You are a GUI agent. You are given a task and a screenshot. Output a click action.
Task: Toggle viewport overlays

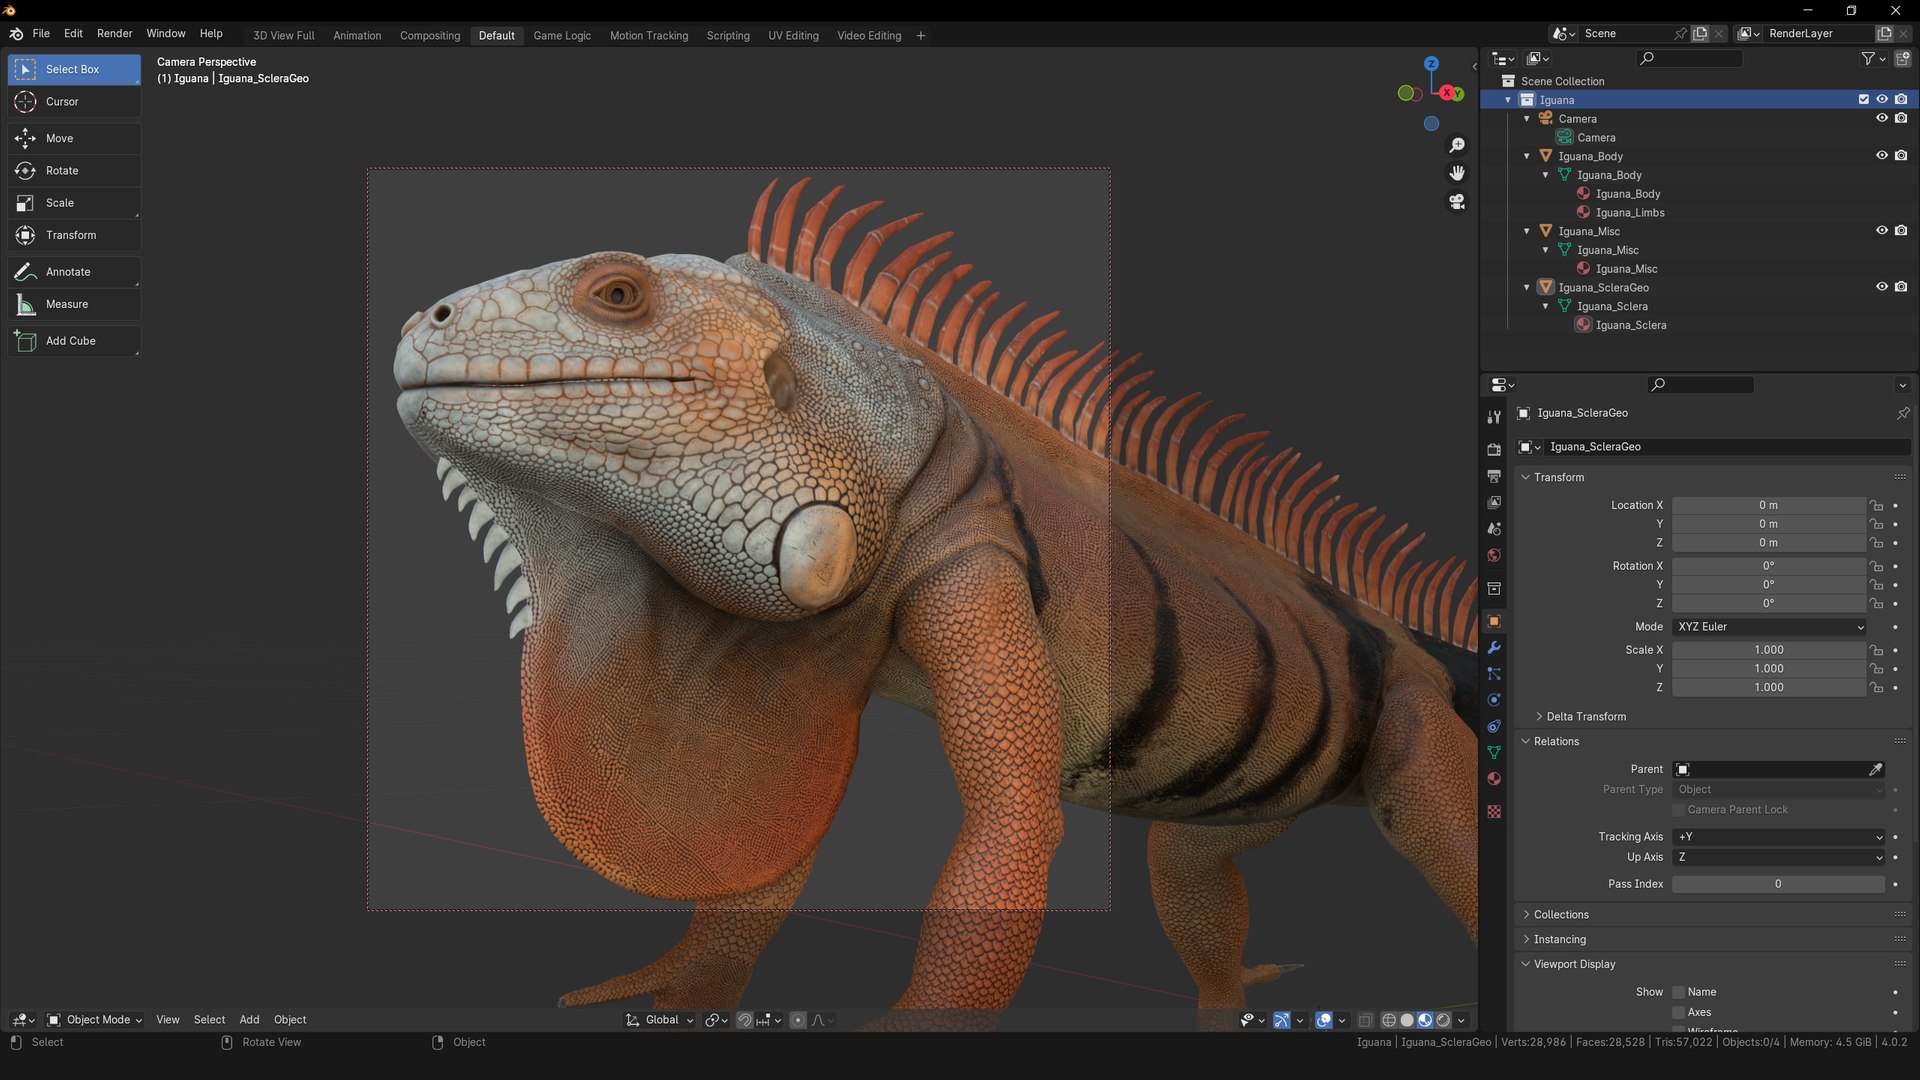pyautogui.click(x=1323, y=1020)
